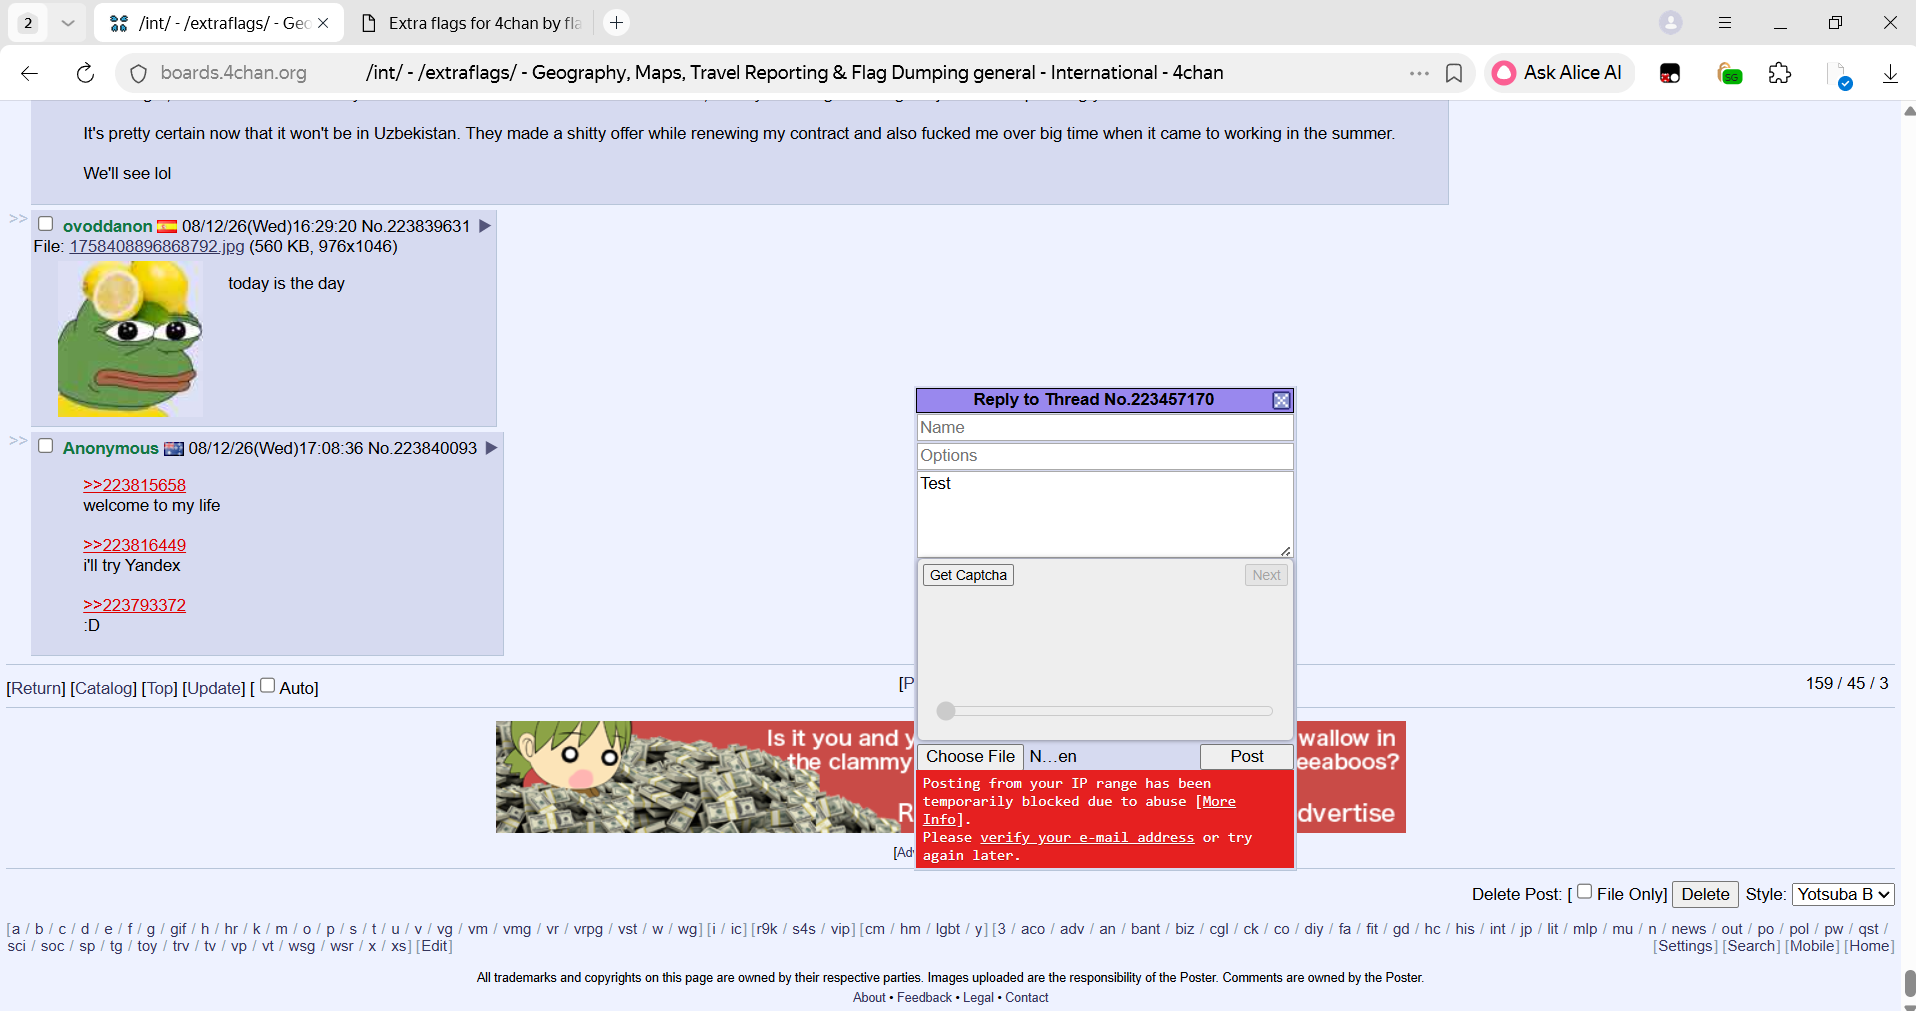Open the Legal footer link

pos(978,998)
